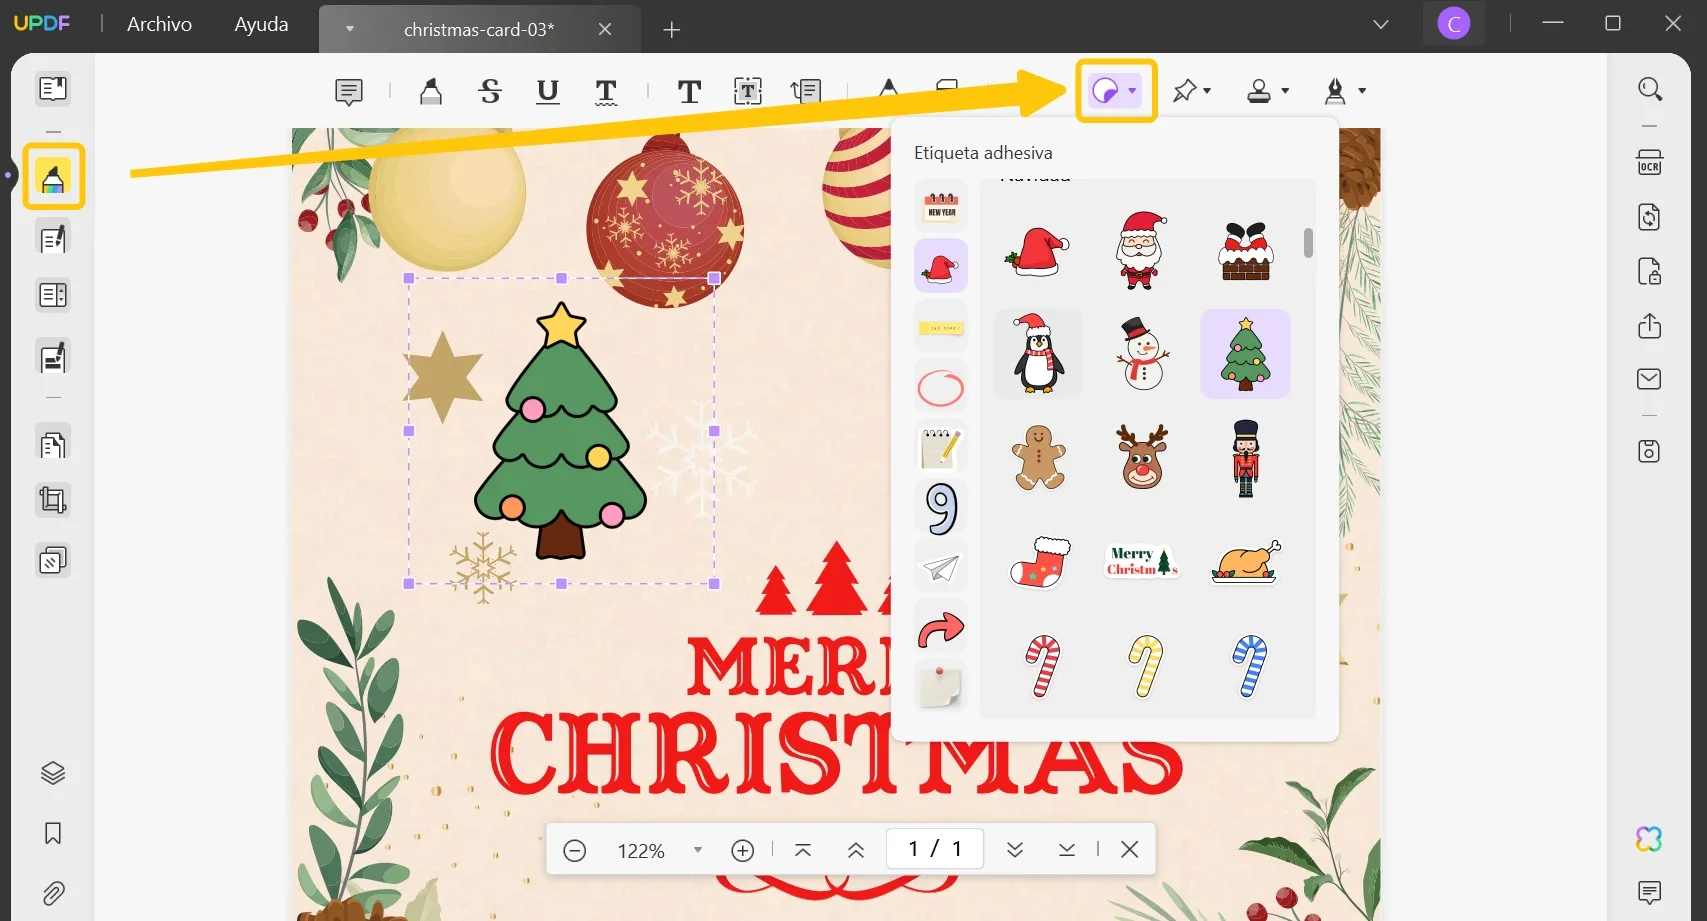Open the Bookmarks panel icon
This screenshot has width=1707, height=921.
[53, 833]
